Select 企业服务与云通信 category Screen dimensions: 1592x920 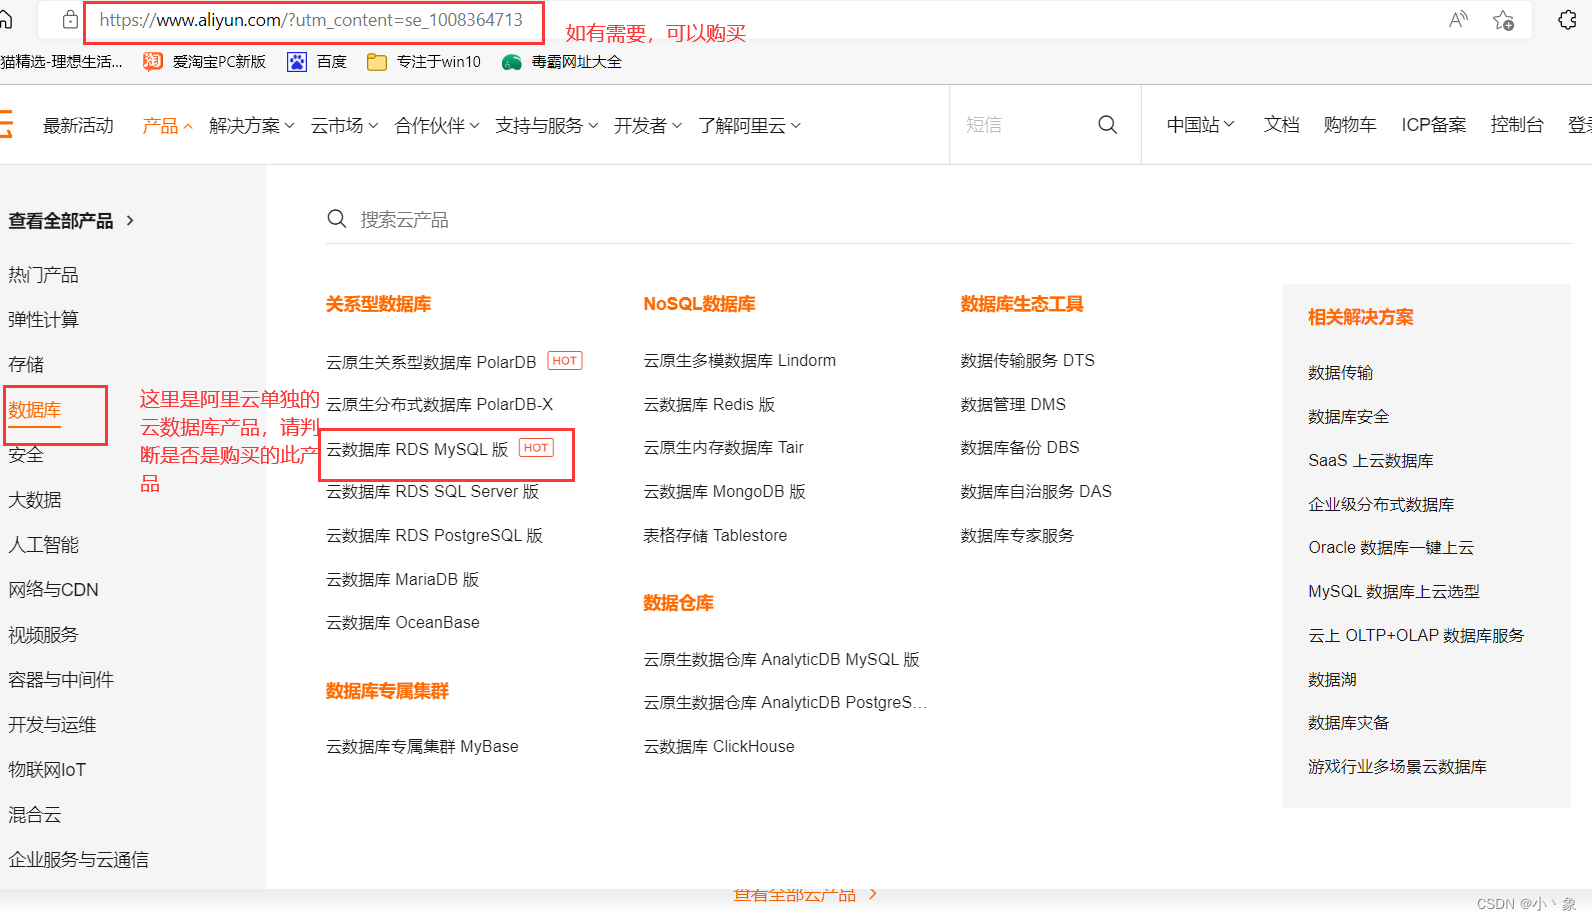pos(78,860)
